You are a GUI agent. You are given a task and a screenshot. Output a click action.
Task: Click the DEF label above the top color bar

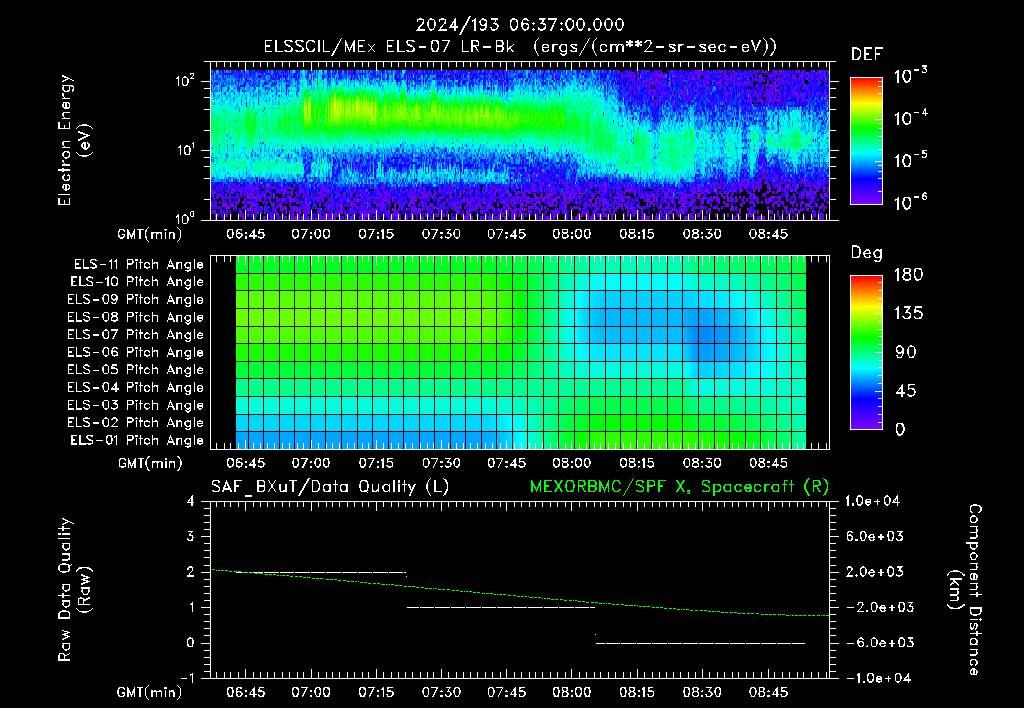click(867, 54)
